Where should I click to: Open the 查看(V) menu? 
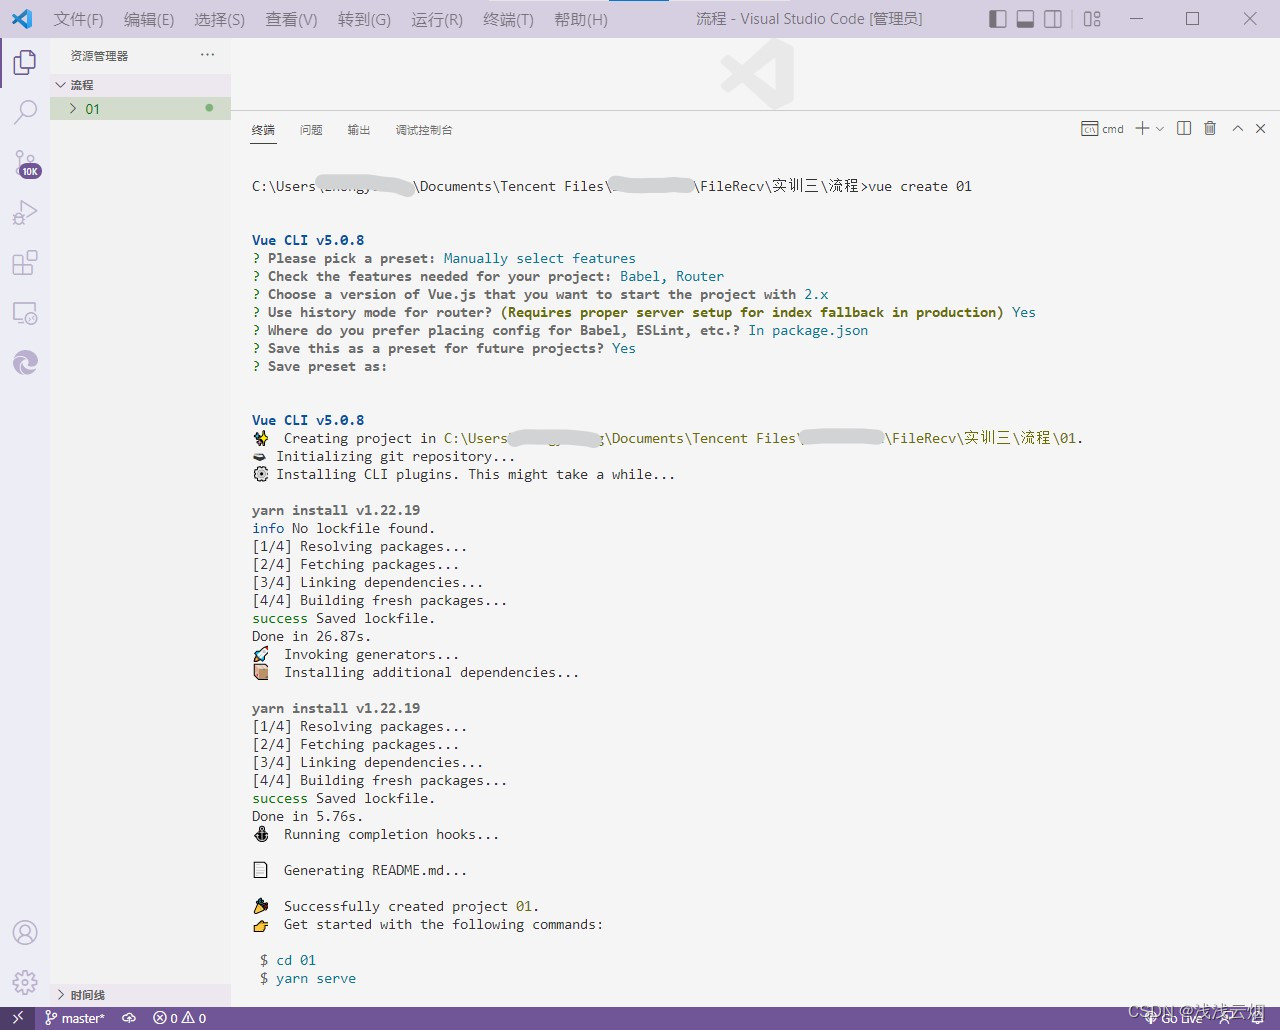291,19
